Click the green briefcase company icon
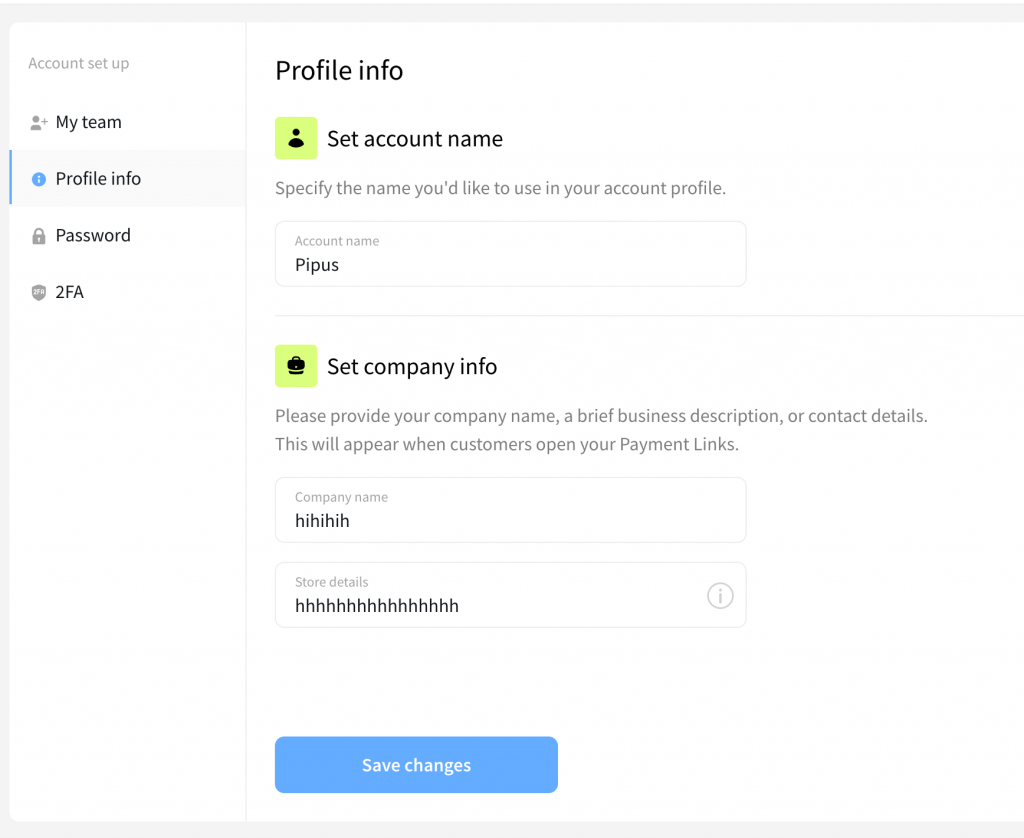 (x=296, y=366)
